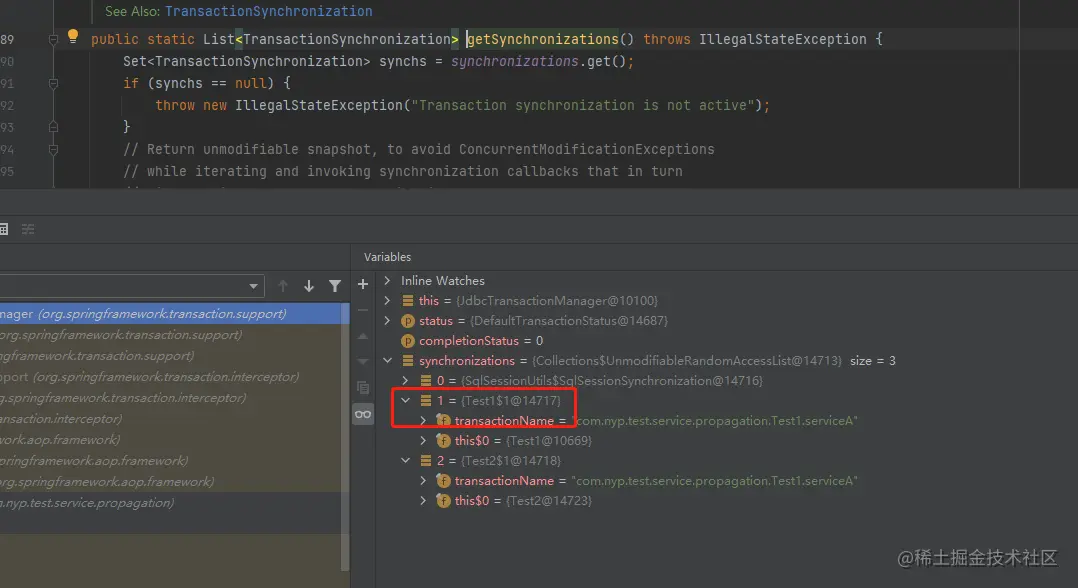1078x588 pixels.
Task: Expand this$0 = {Test1@10669} node
Action: click(423, 440)
